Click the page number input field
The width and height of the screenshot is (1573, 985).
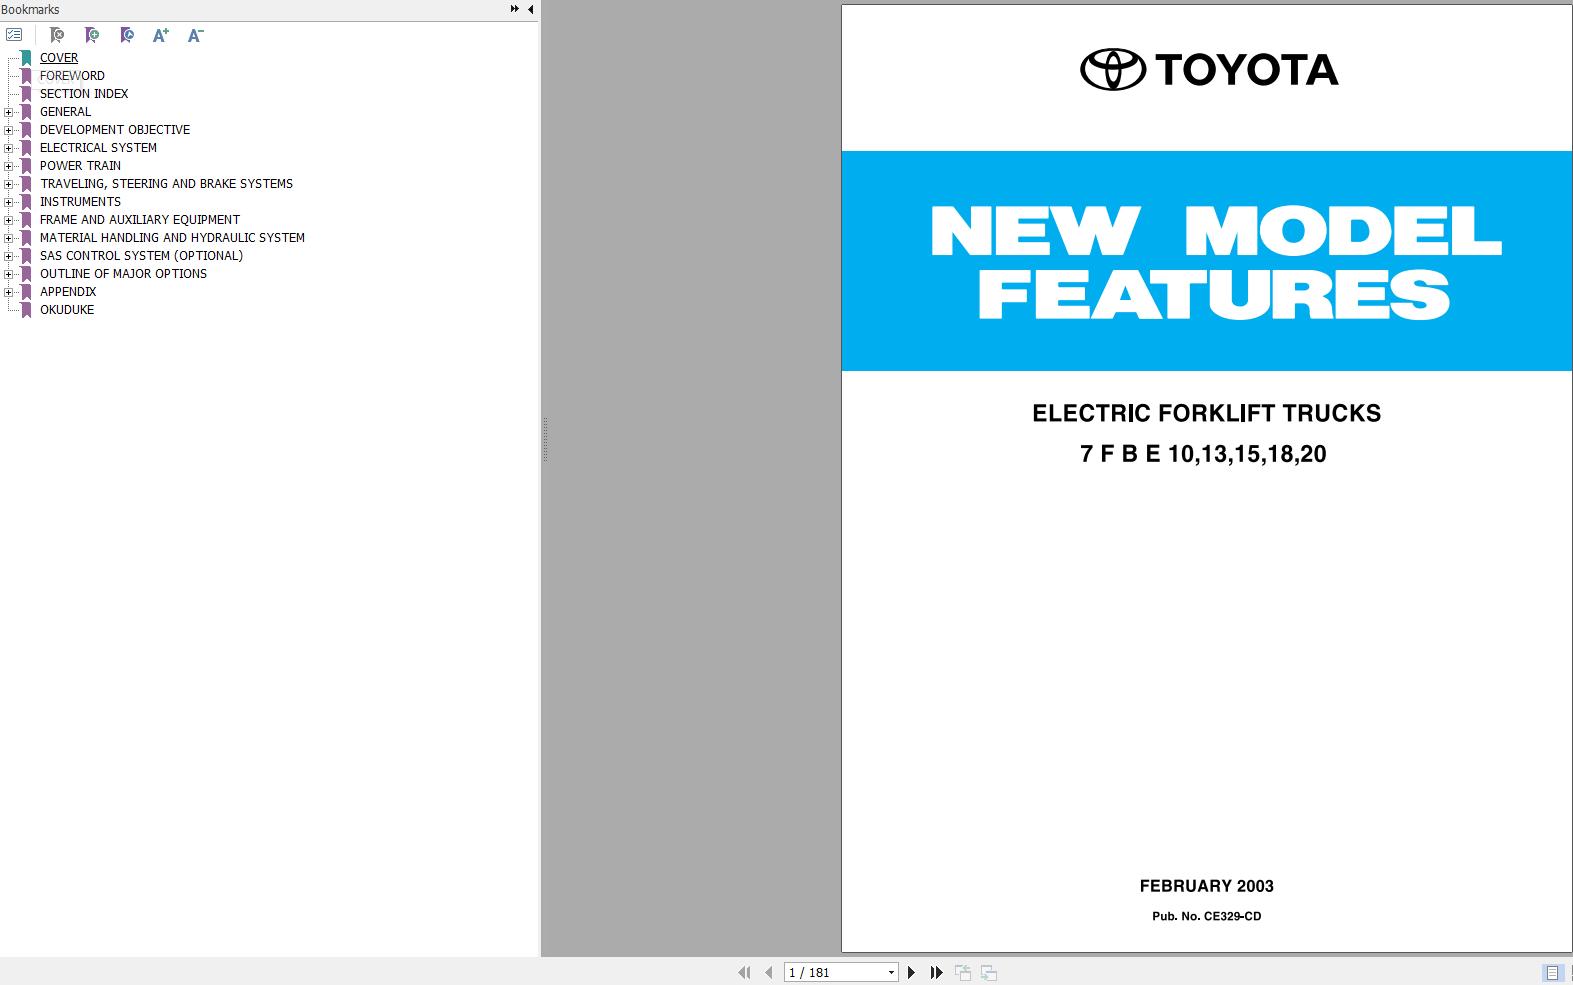click(x=834, y=972)
